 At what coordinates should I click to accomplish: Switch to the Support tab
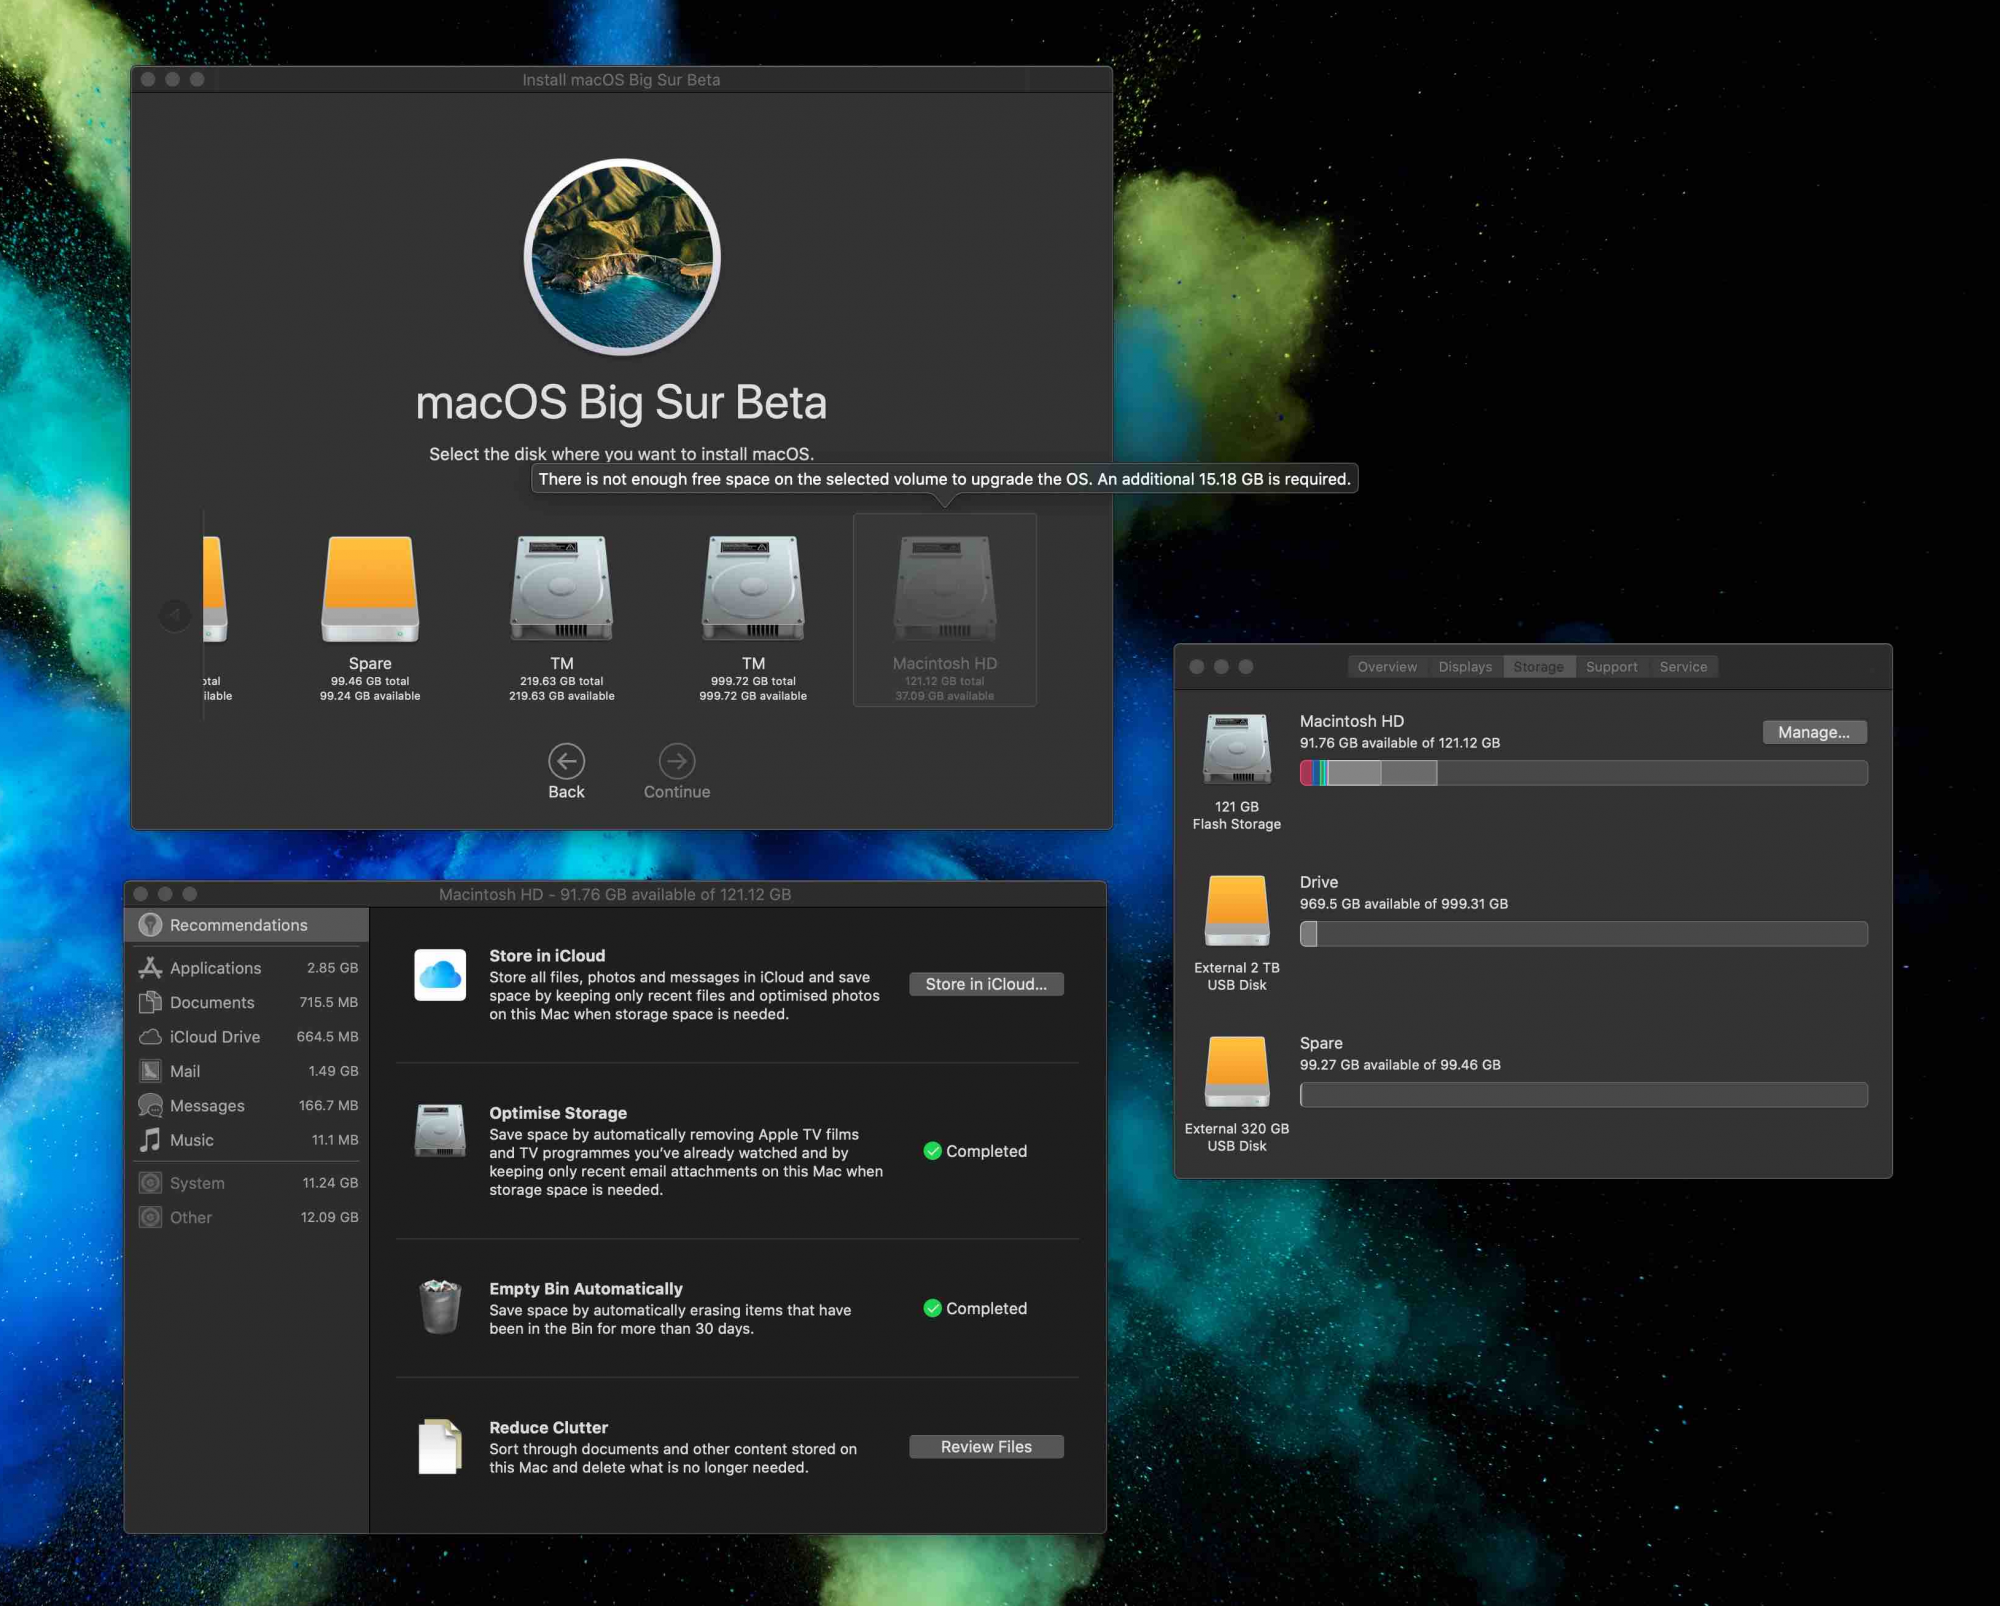pyautogui.click(x=1611, y=667)
